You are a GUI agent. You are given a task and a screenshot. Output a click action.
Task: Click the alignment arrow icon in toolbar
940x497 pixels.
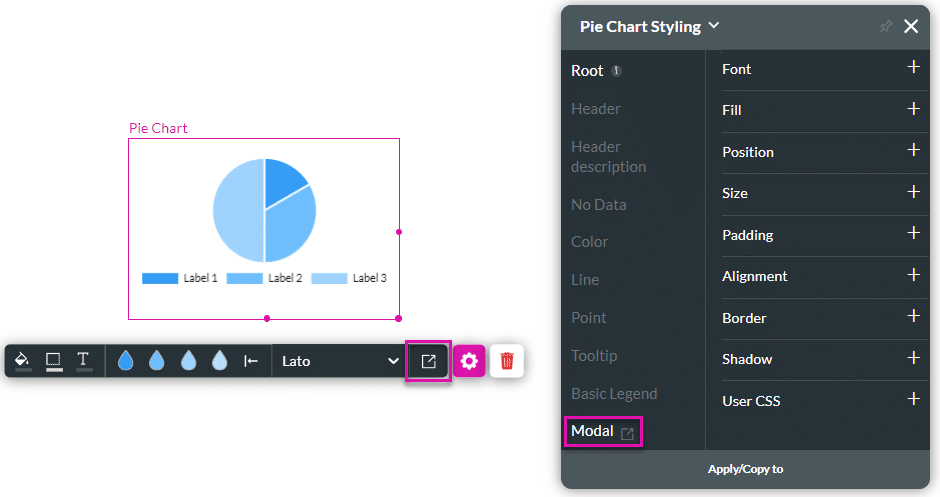click(251, 361)
